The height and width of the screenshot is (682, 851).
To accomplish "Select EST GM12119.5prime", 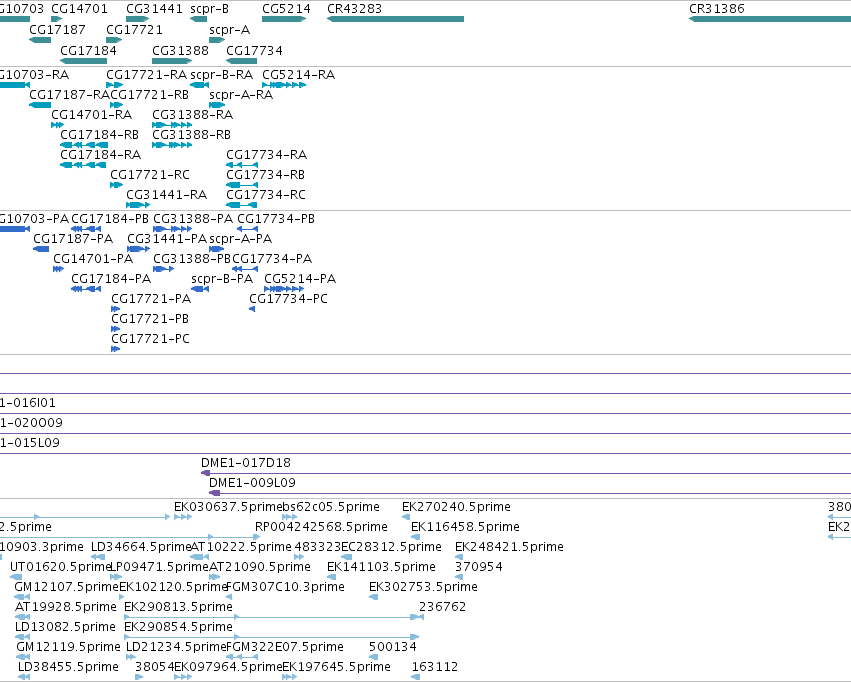I will 68,647.
